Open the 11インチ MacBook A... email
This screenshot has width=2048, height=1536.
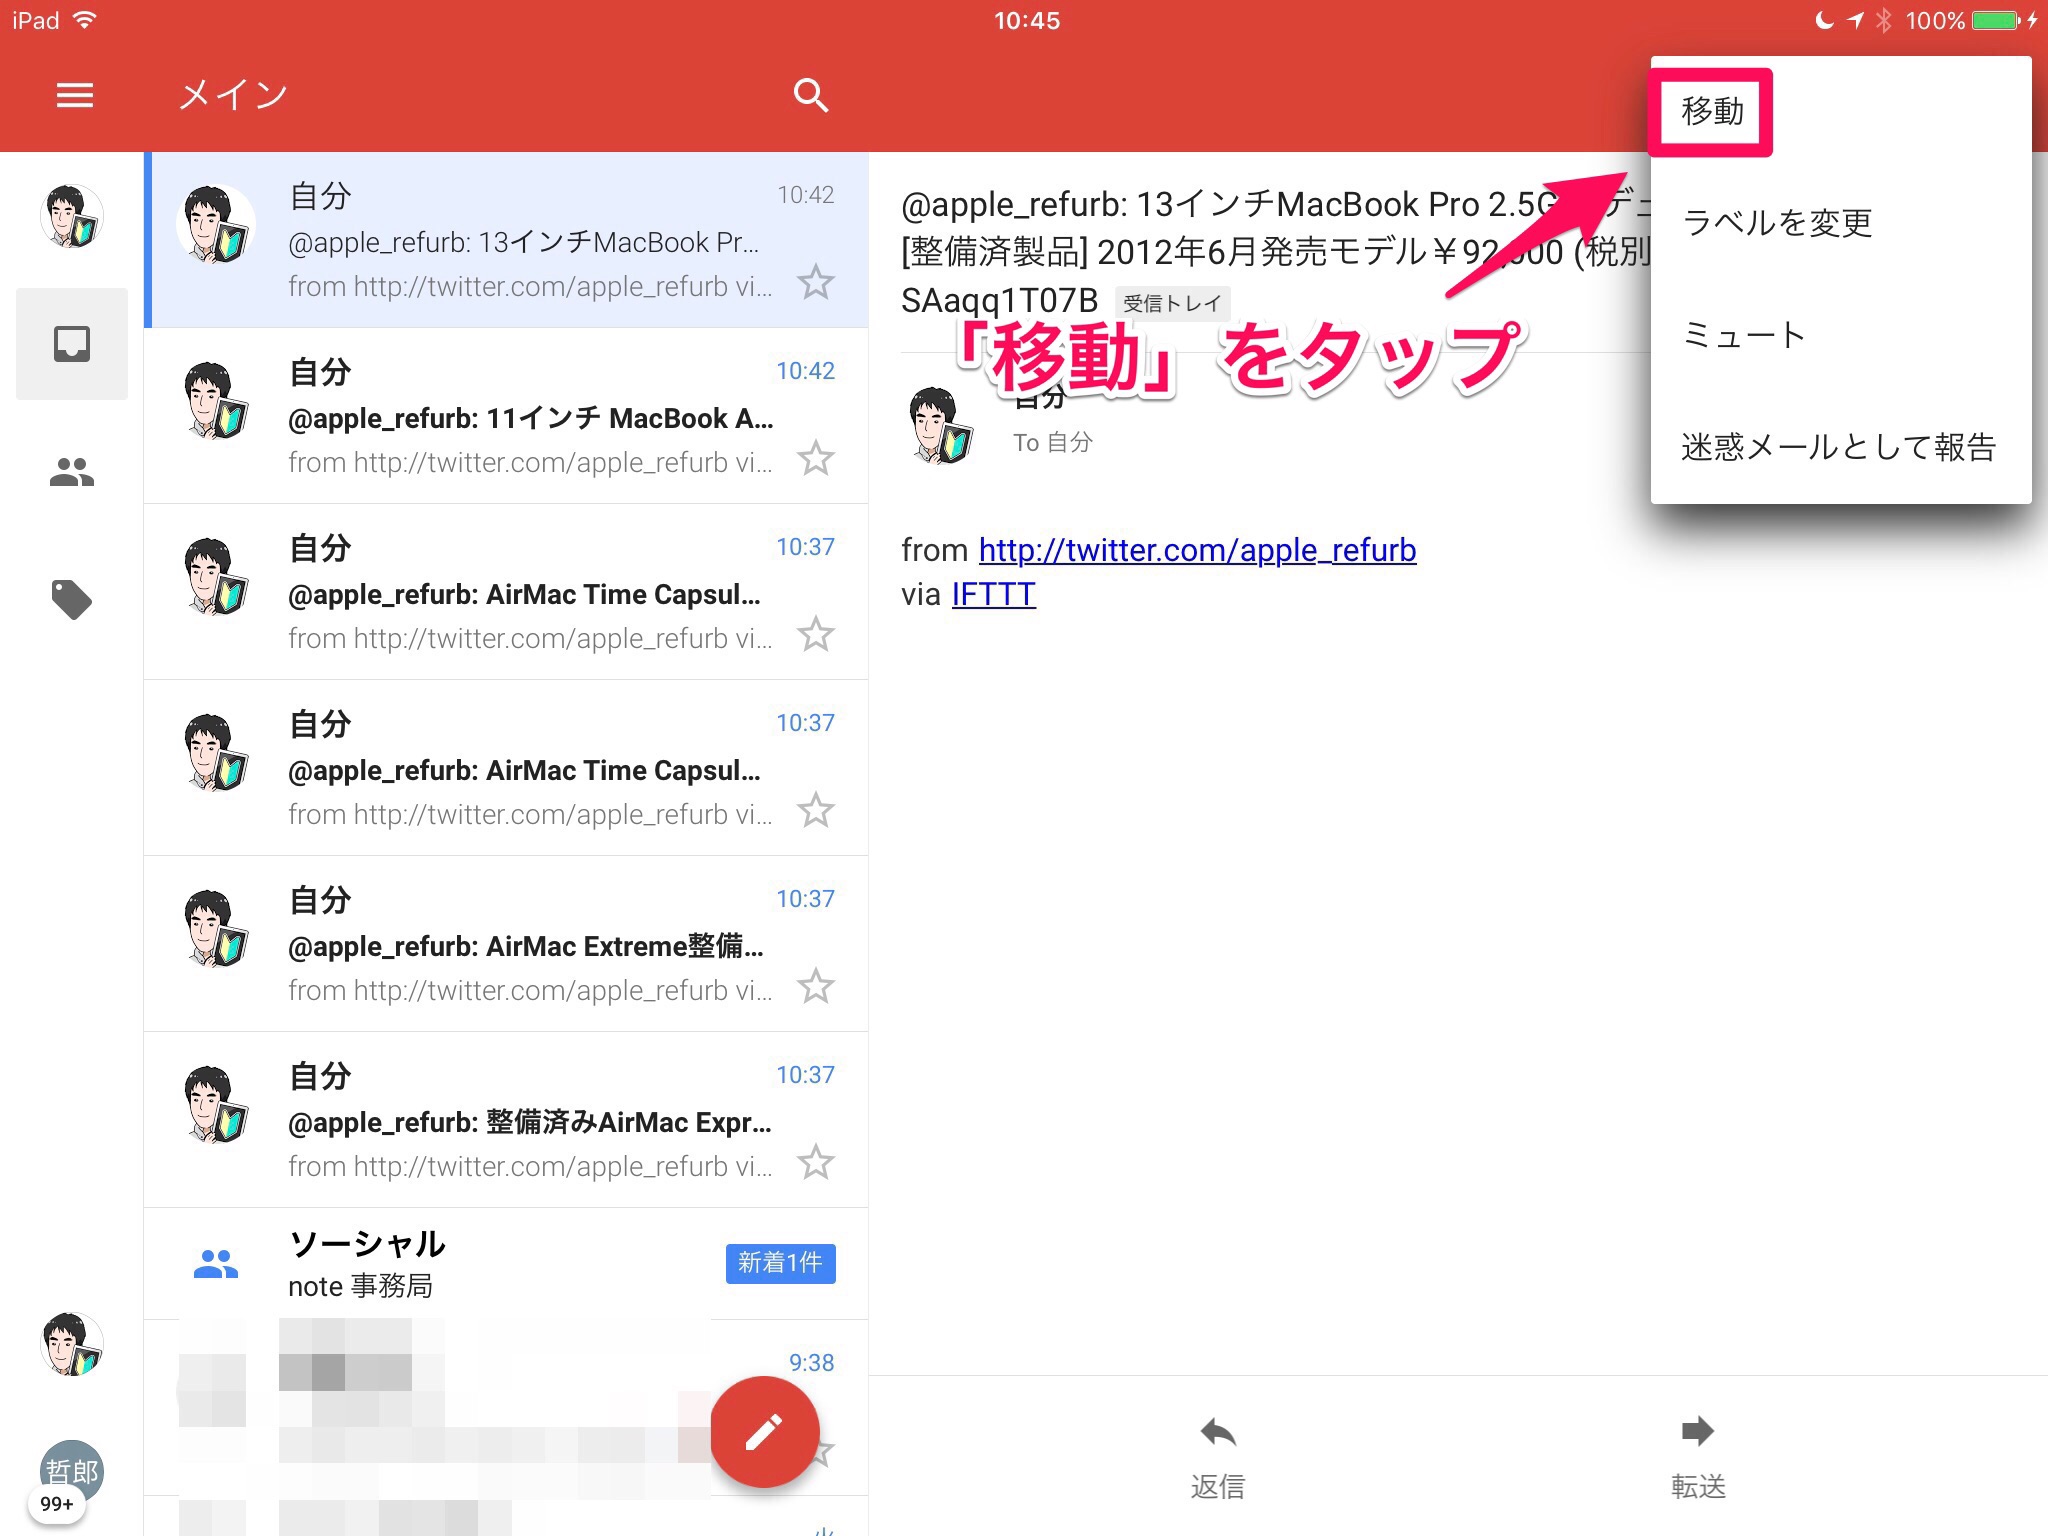click(506, 416)
